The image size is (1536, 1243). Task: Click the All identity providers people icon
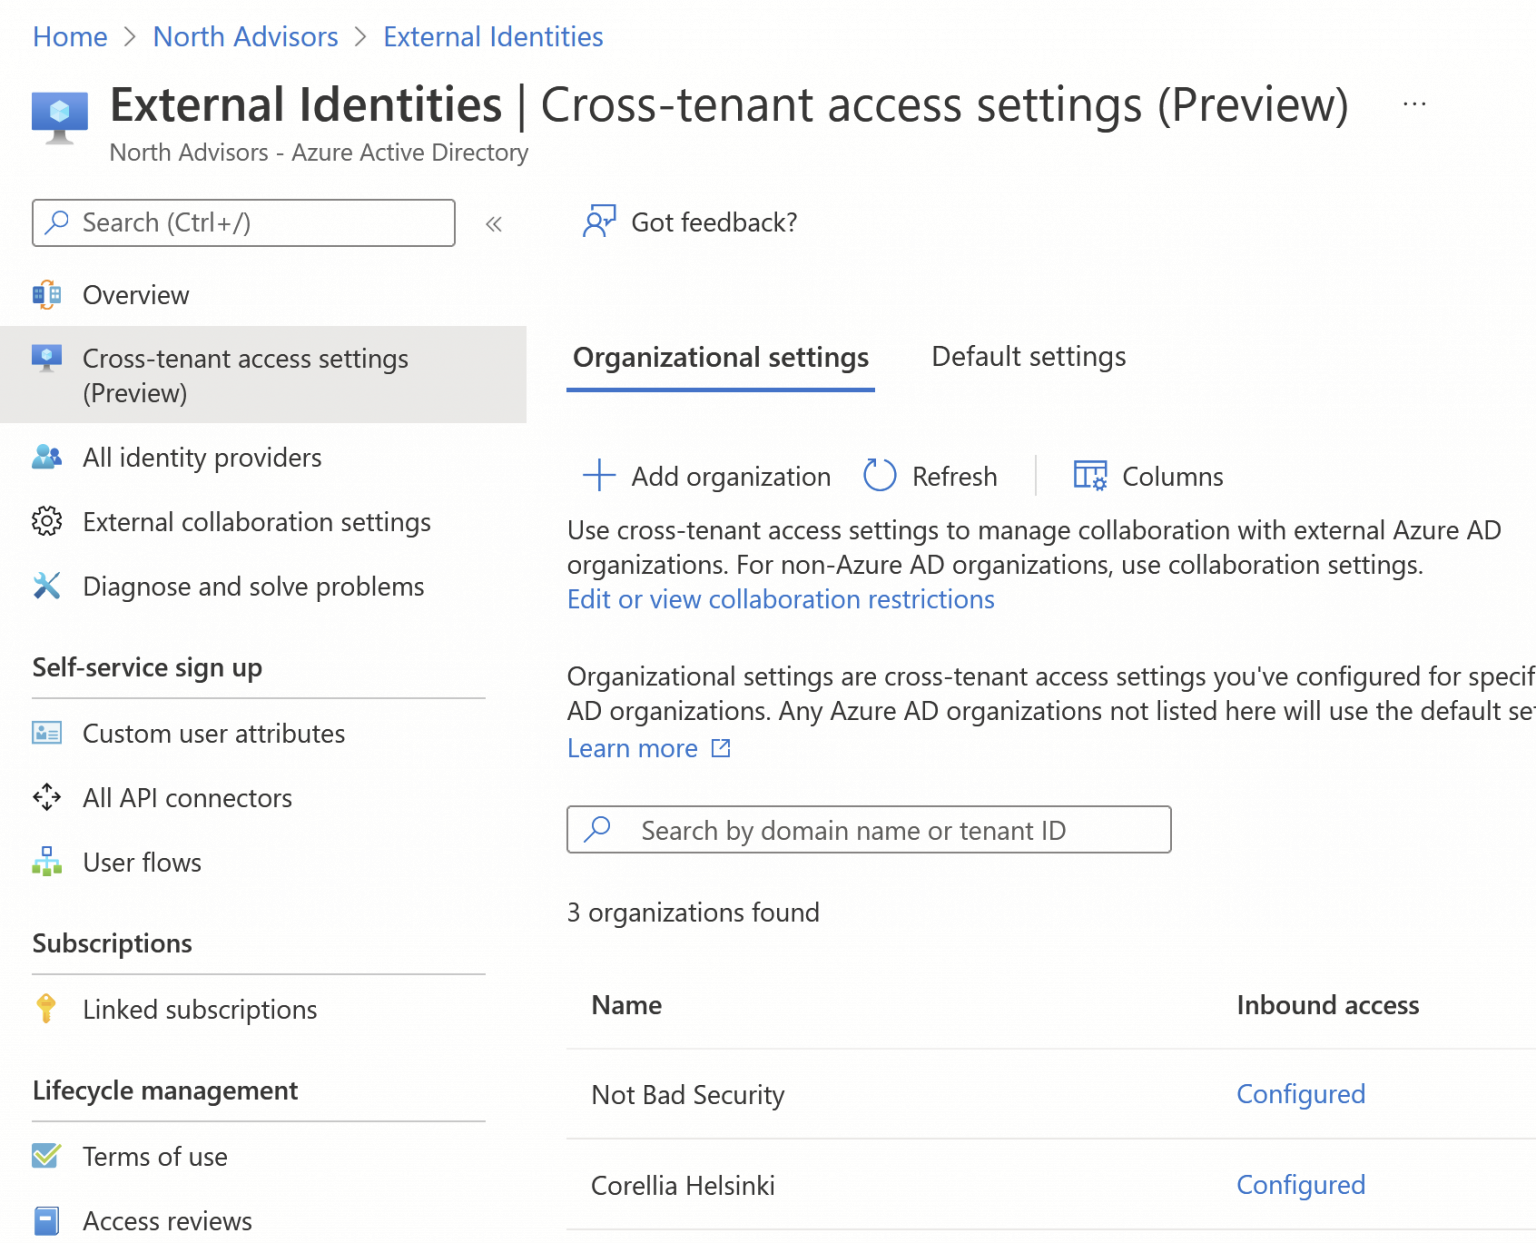47,457
